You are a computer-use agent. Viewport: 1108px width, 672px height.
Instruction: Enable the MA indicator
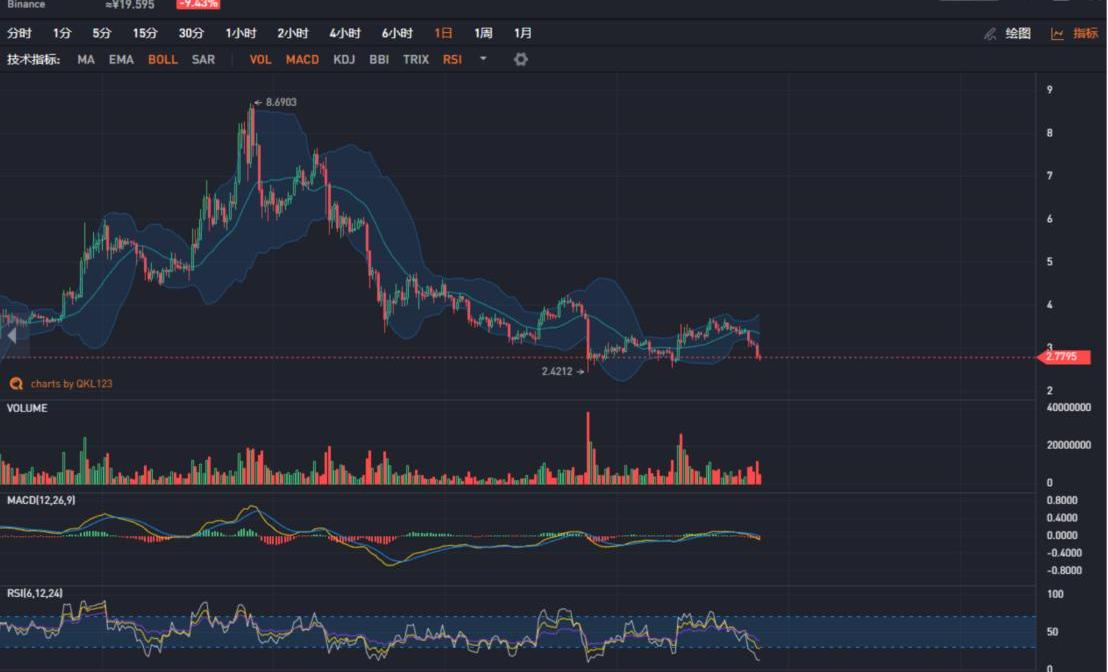click(86, 60)
